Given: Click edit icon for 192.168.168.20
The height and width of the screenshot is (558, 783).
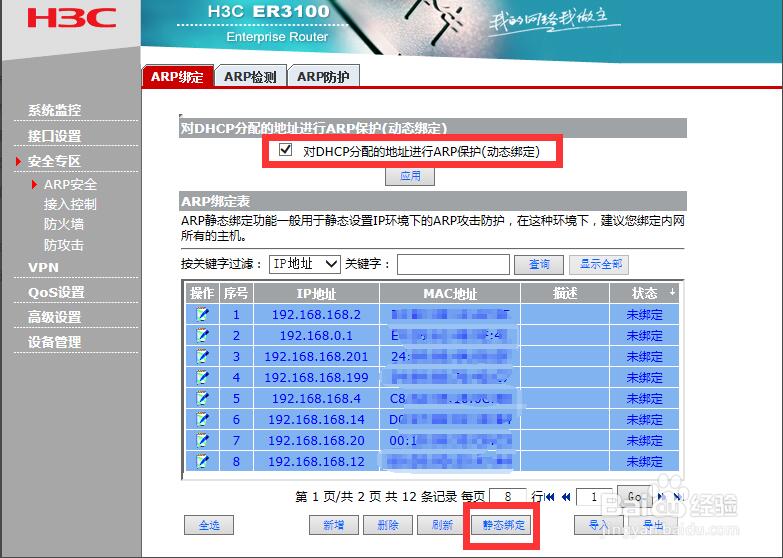Looking at the screenshot, I should [x=202, y=440].
